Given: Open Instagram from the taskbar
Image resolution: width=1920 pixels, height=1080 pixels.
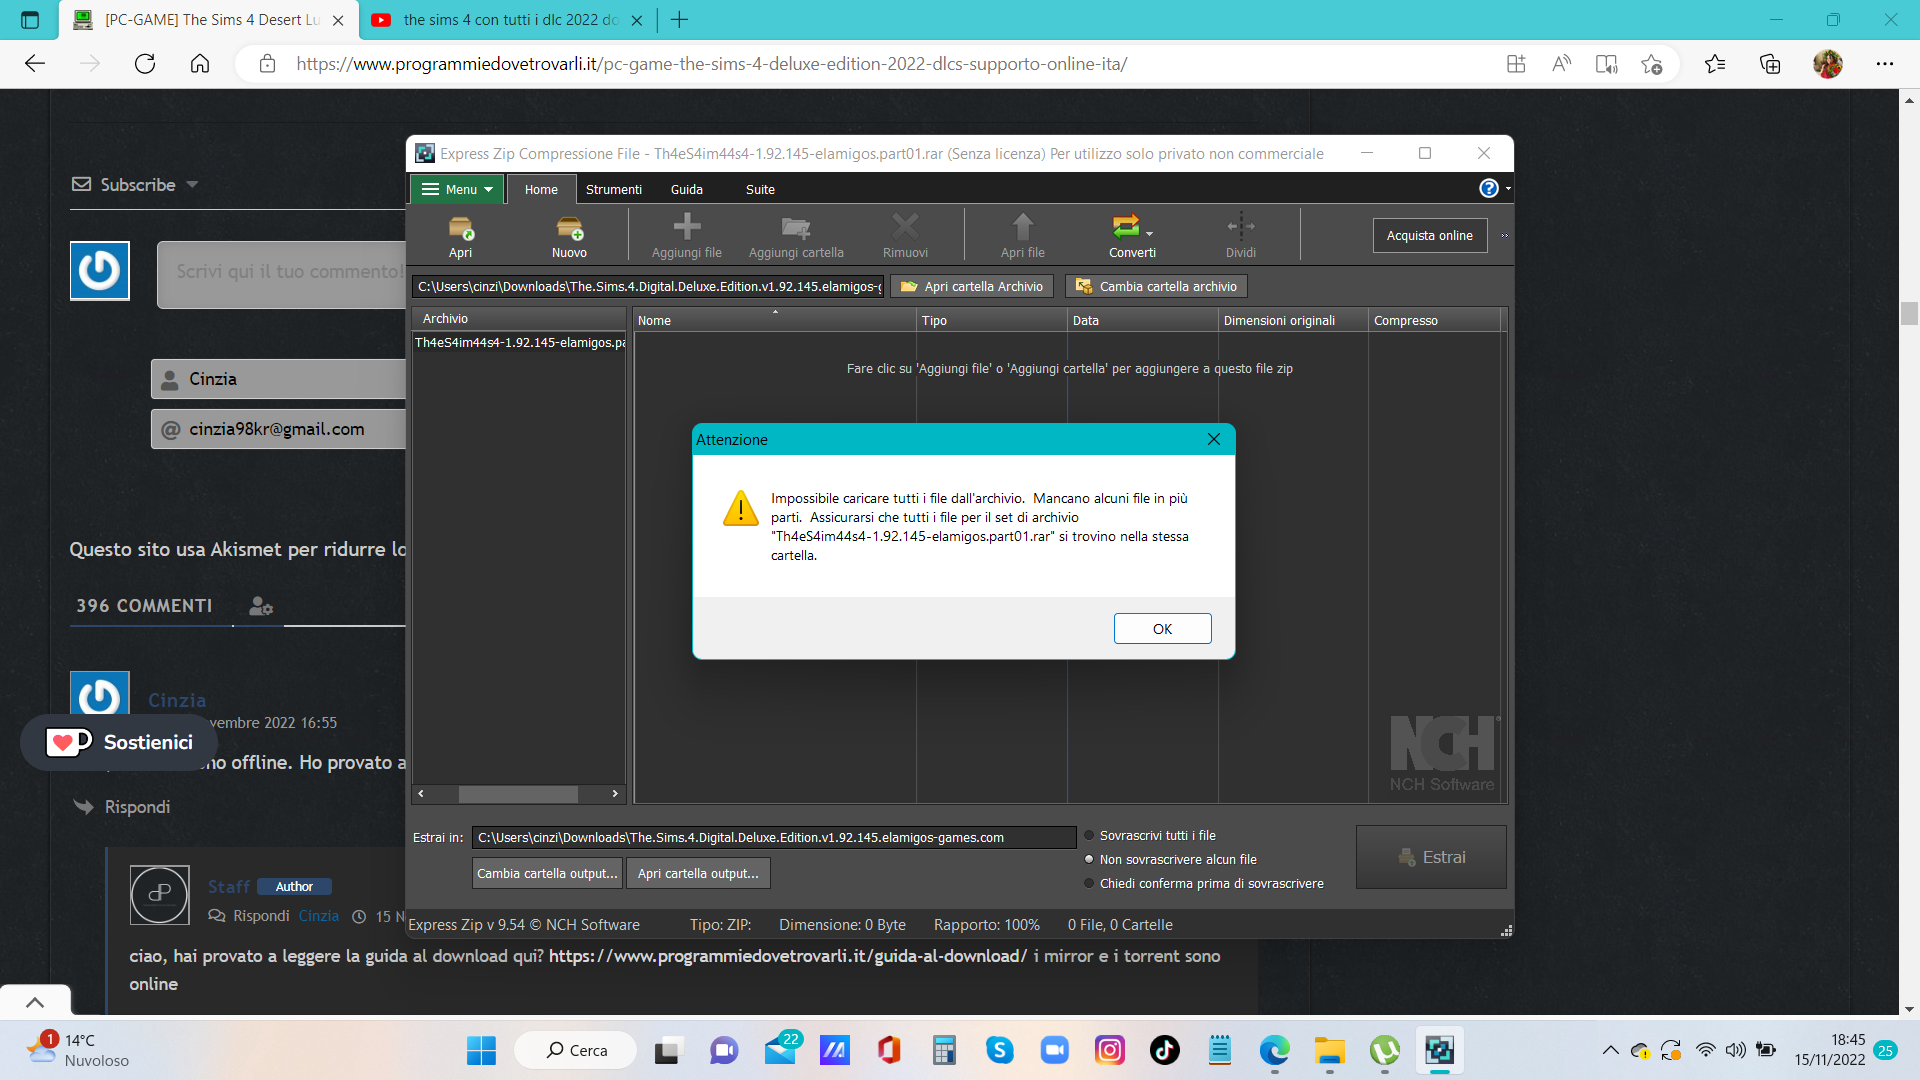Looking at the screenshot, I should [x=1109, y=1050].
